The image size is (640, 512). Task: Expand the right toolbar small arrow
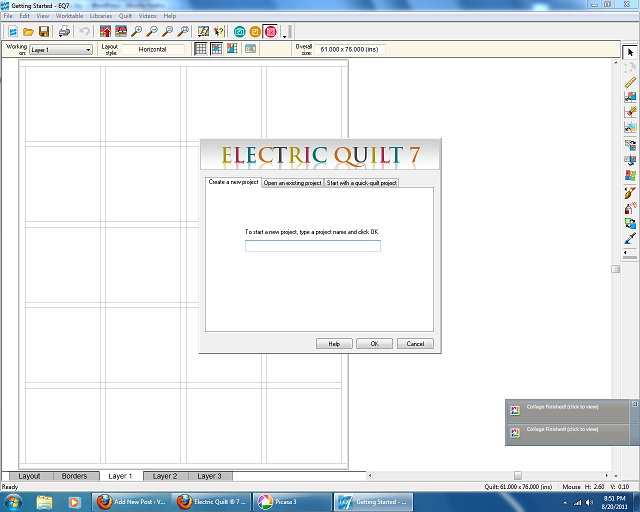(x=625, y=252)
